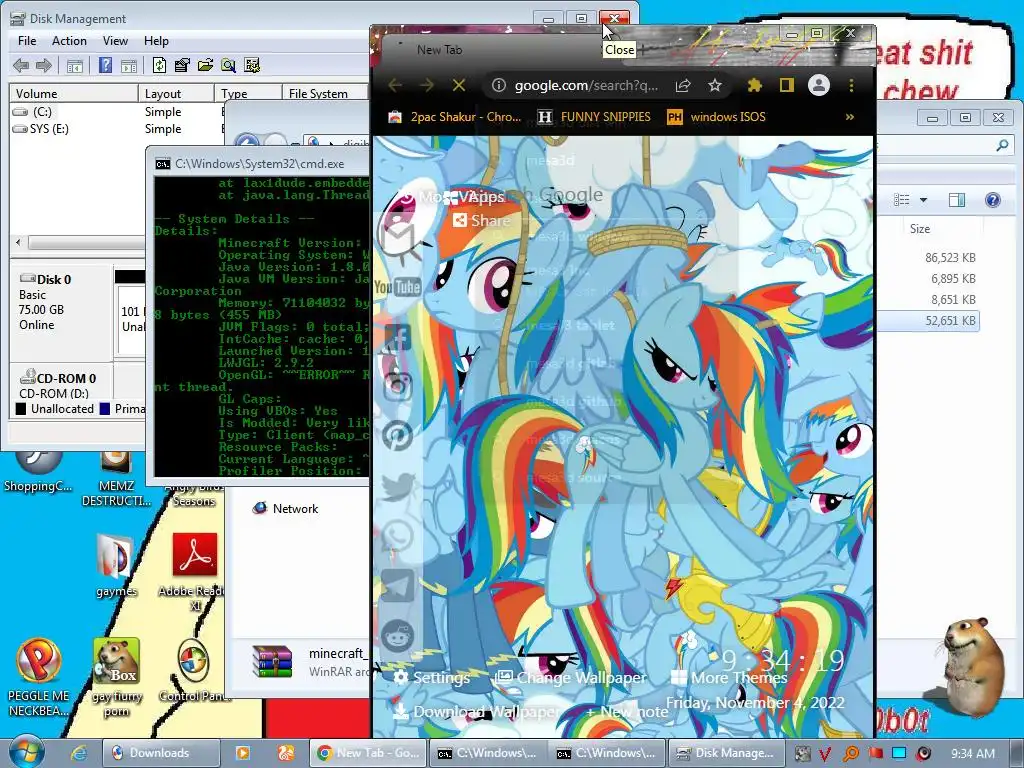Bookmark this page with the star icon
1024x768 pixels.
(714, 85)
